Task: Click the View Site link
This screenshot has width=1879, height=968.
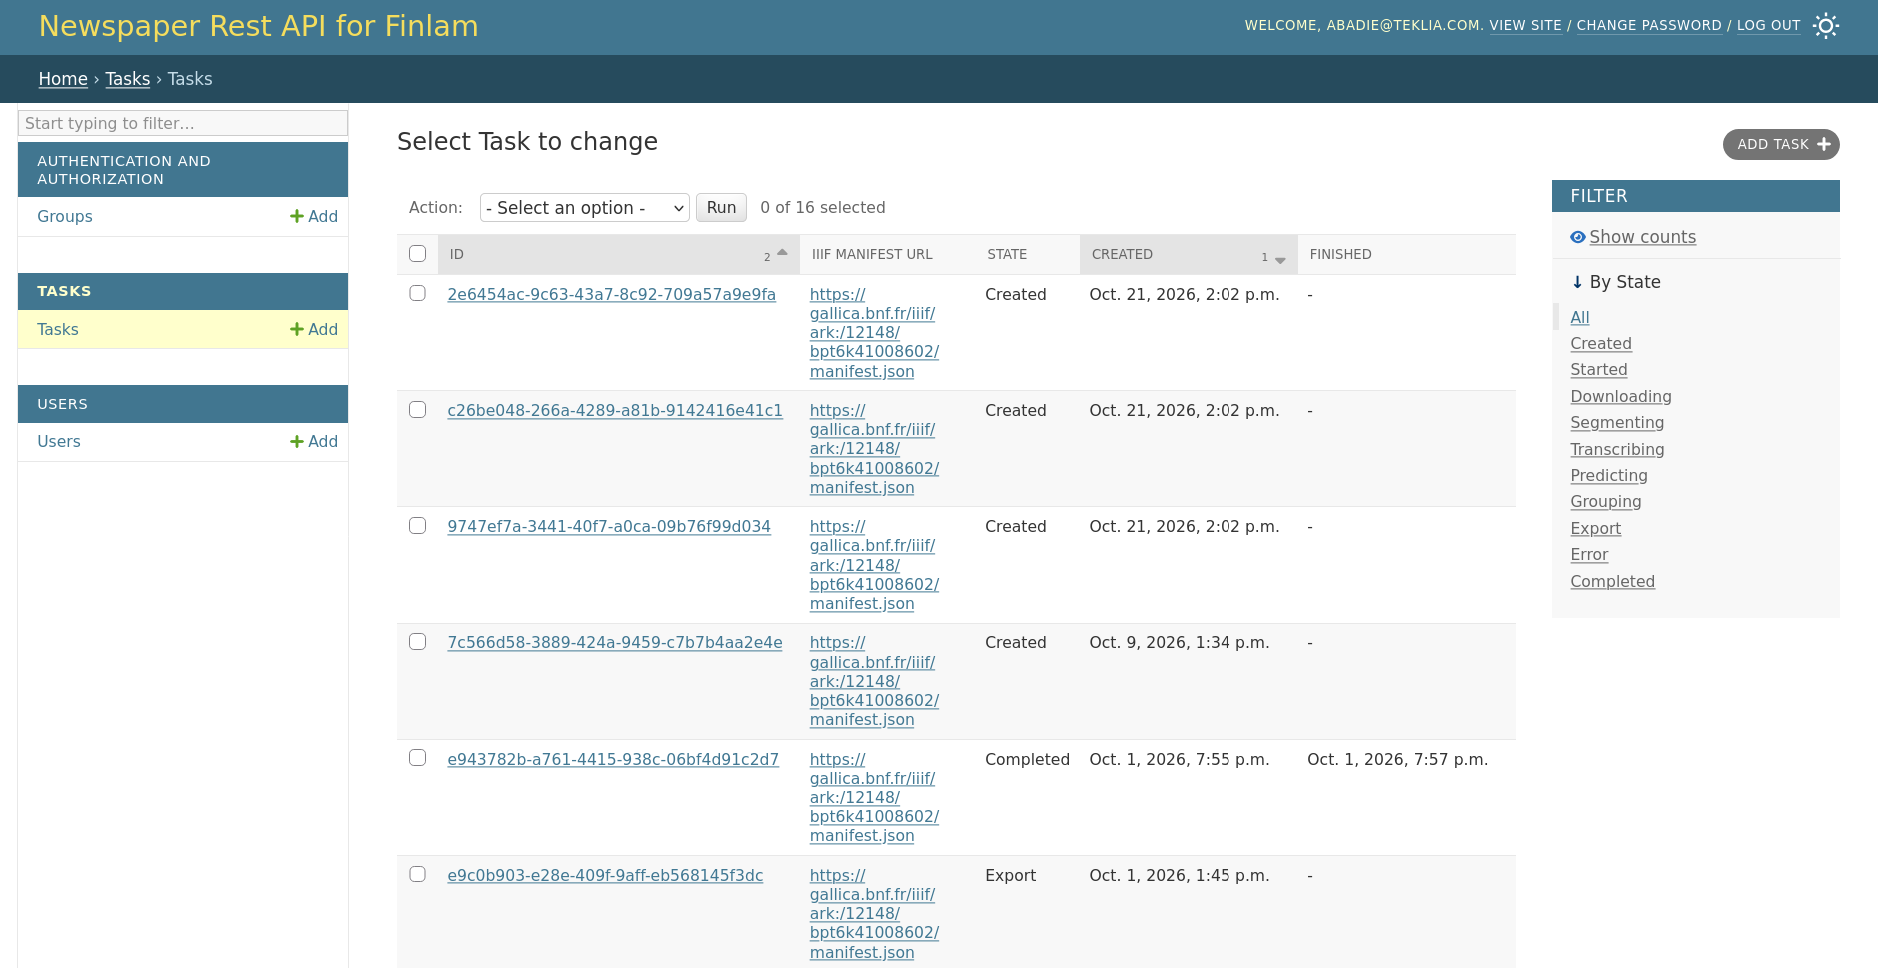Action: pos(1525,26)
